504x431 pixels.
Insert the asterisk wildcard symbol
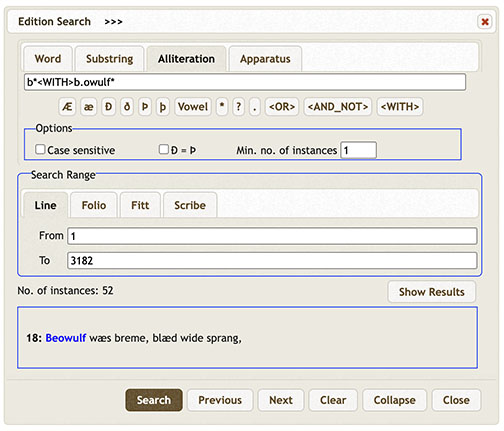[x=222, y=107]
